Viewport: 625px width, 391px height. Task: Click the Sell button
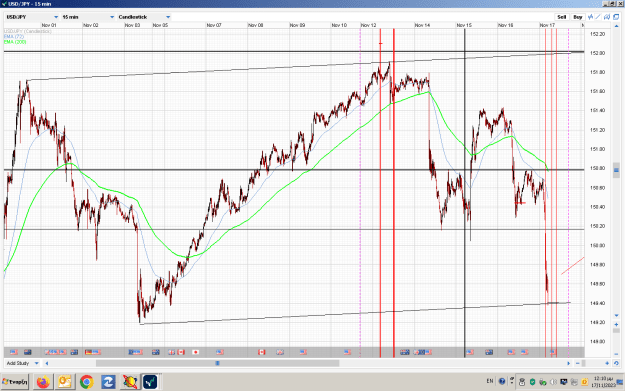point(562,17)
